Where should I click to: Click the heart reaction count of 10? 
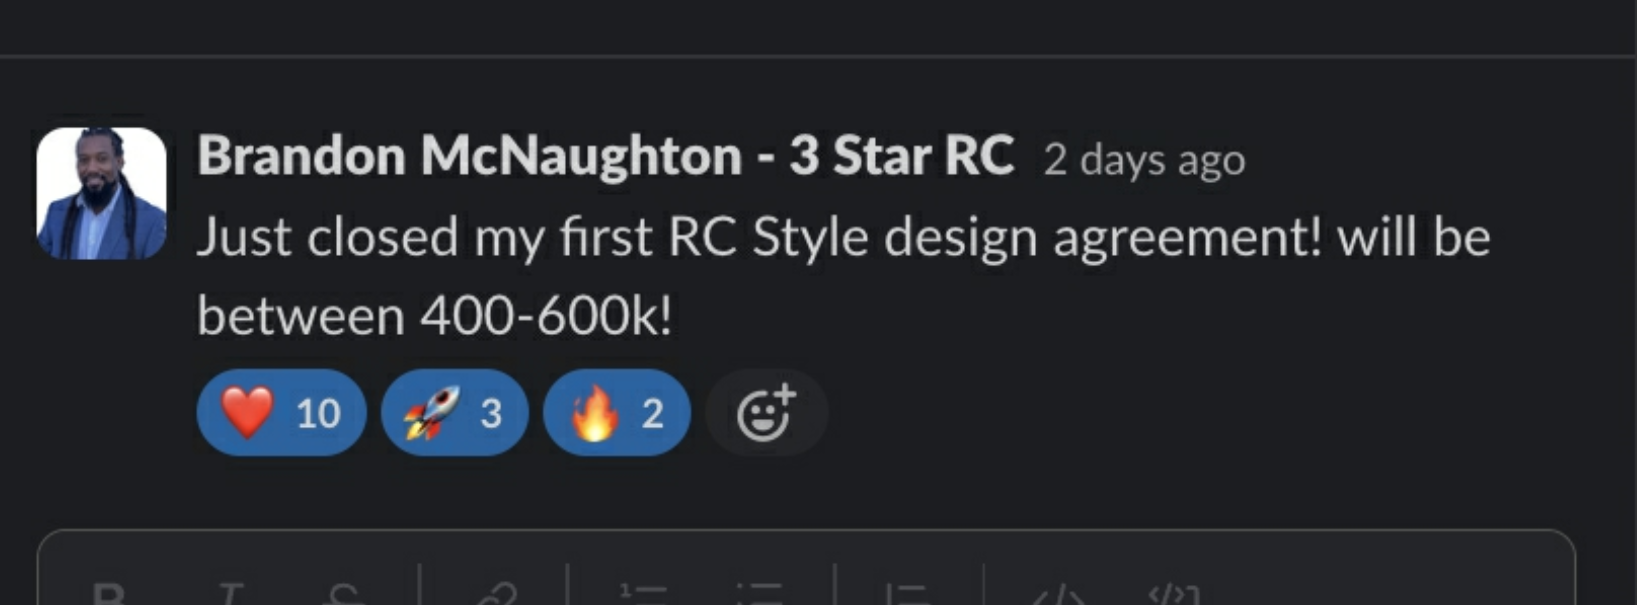[x=318, y=413]
